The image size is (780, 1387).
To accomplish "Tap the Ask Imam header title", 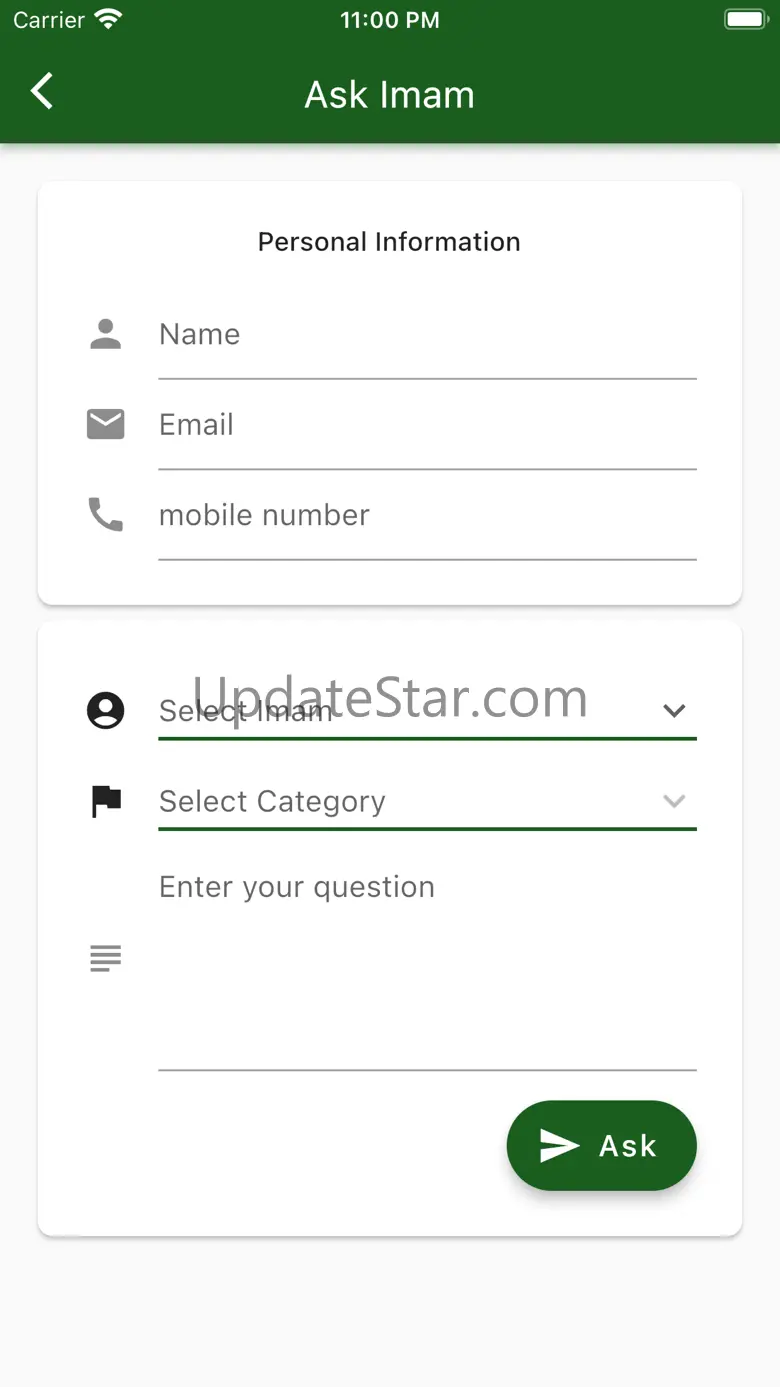I will tap(390, 95).
